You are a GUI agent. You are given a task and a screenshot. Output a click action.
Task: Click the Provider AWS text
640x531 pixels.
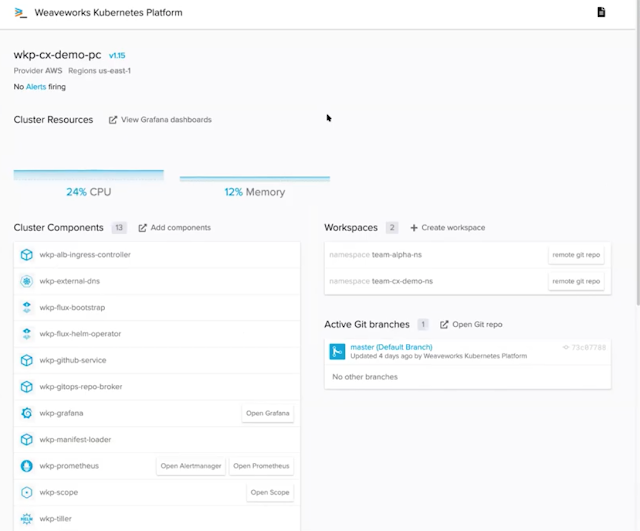[38, 71]
